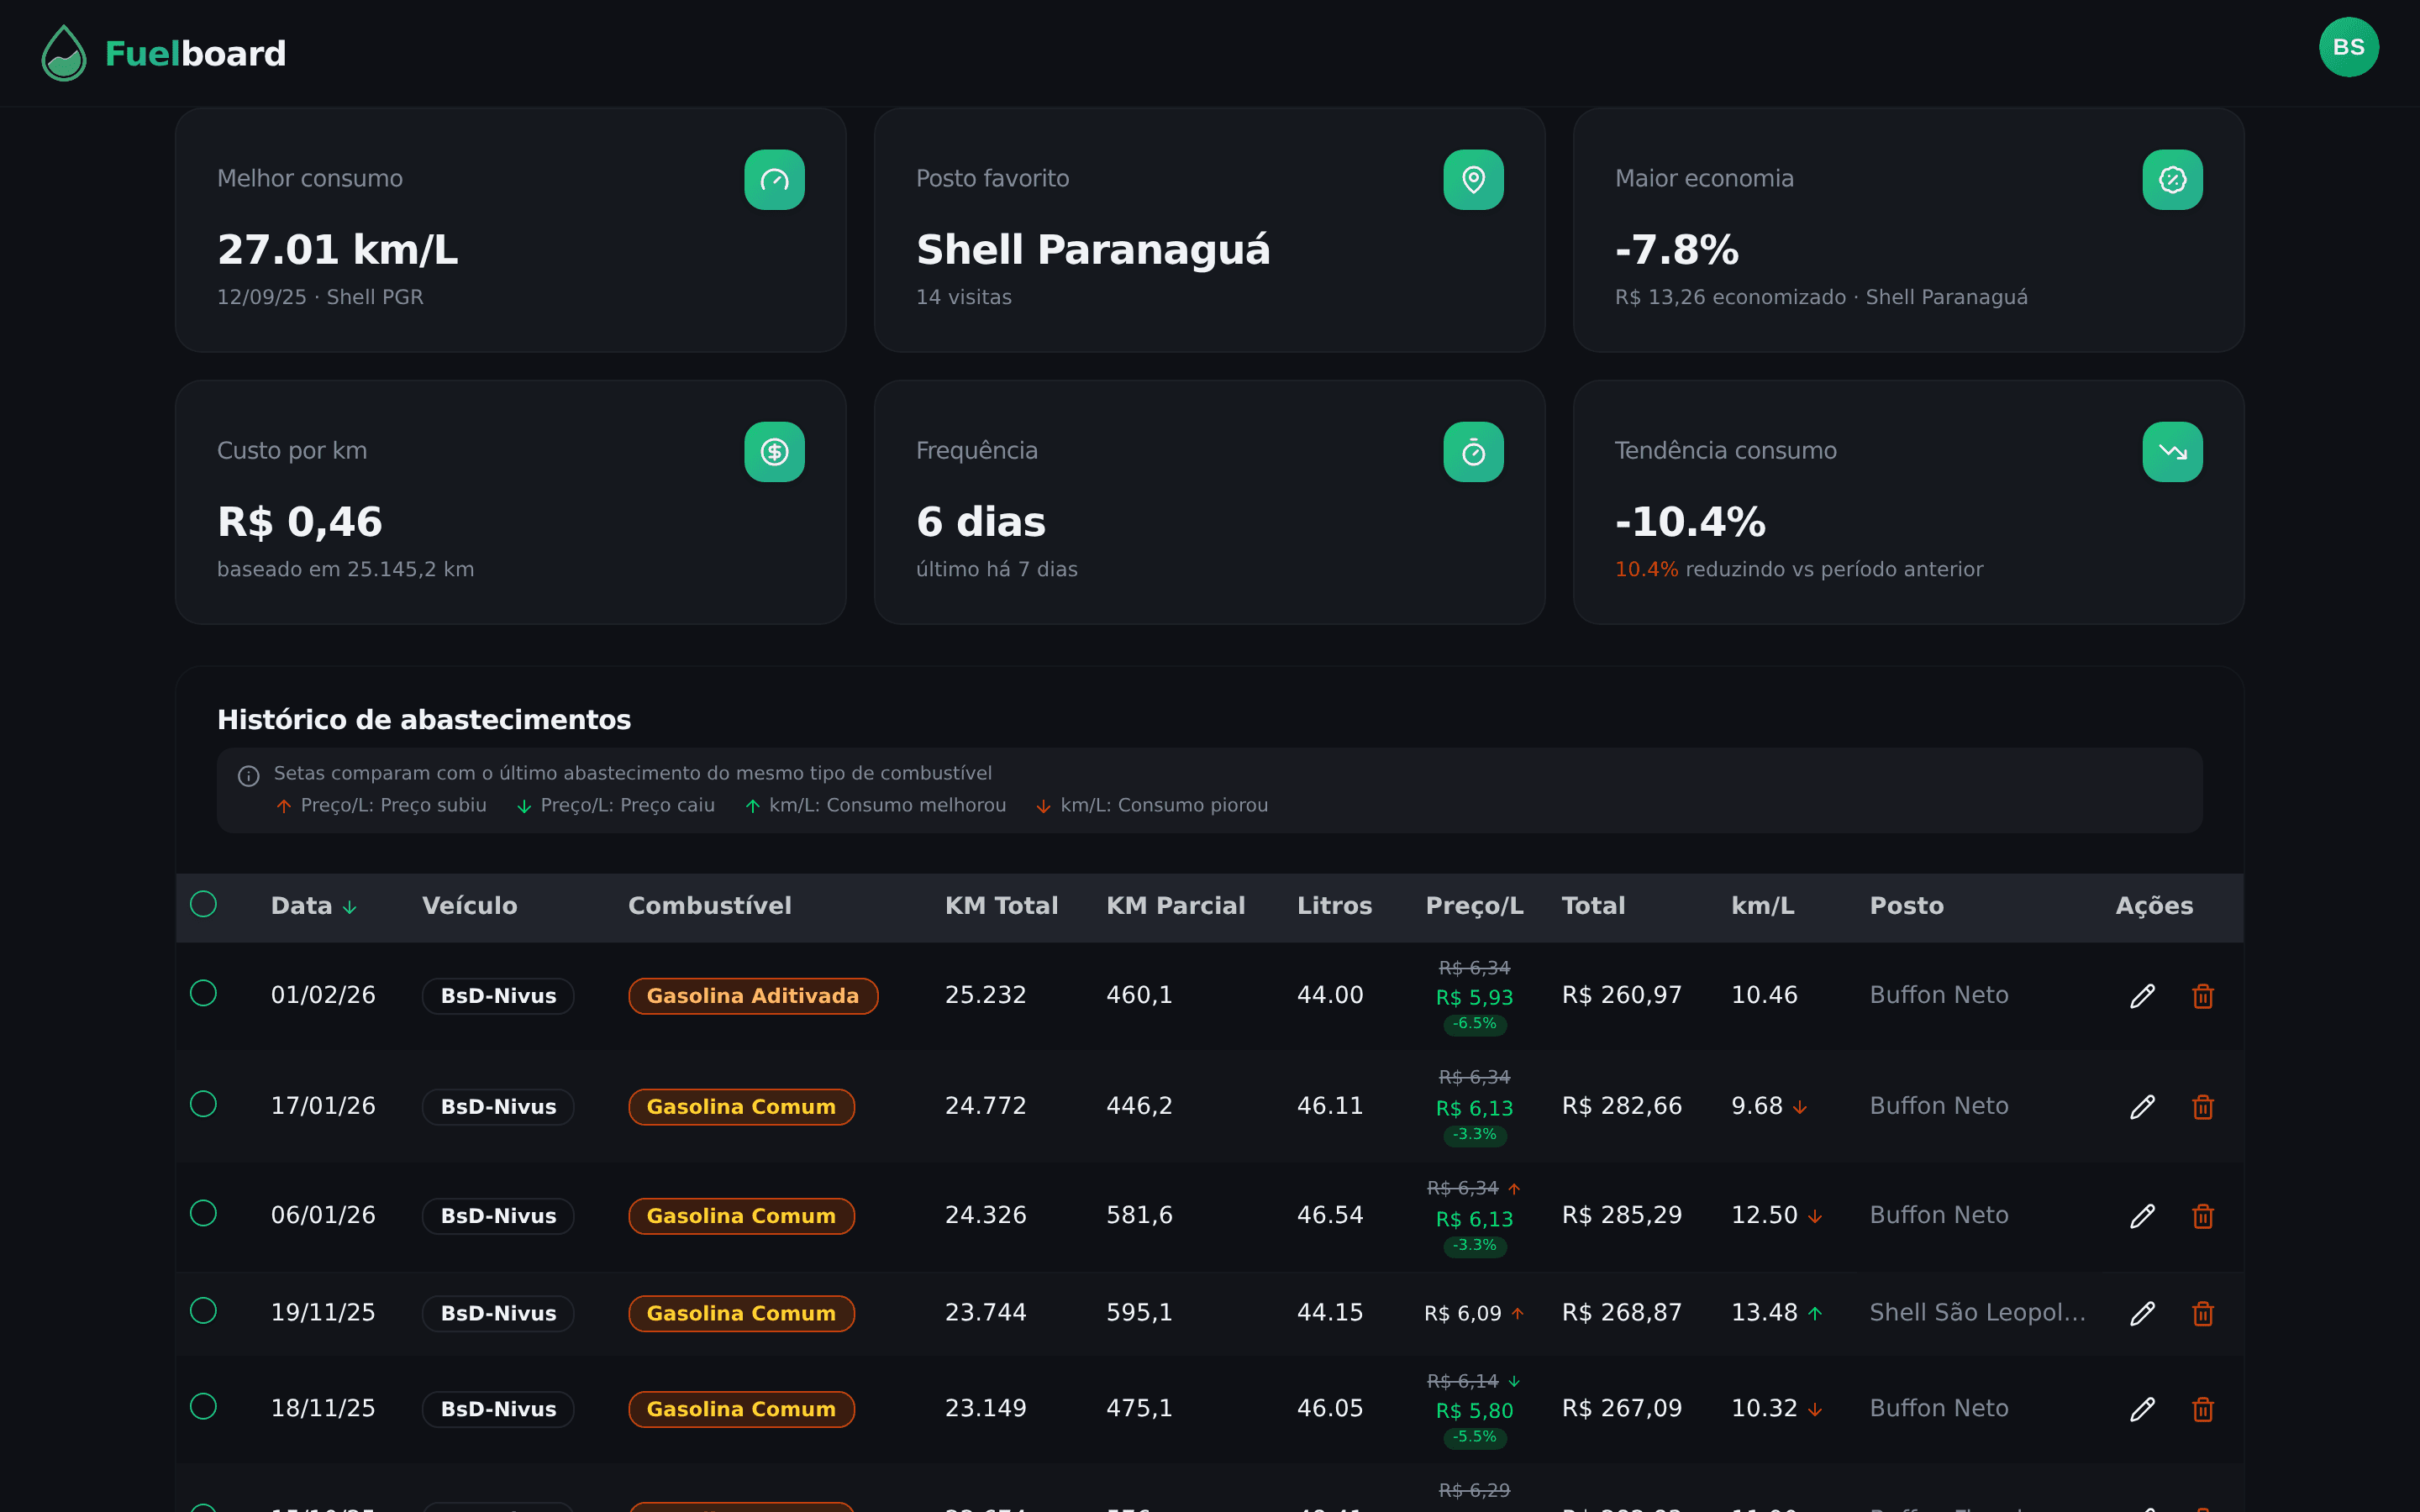Edit the 01/02/26 refueling entry
Screen dimensions: 2420x1512
click(x=2141, y=996)
